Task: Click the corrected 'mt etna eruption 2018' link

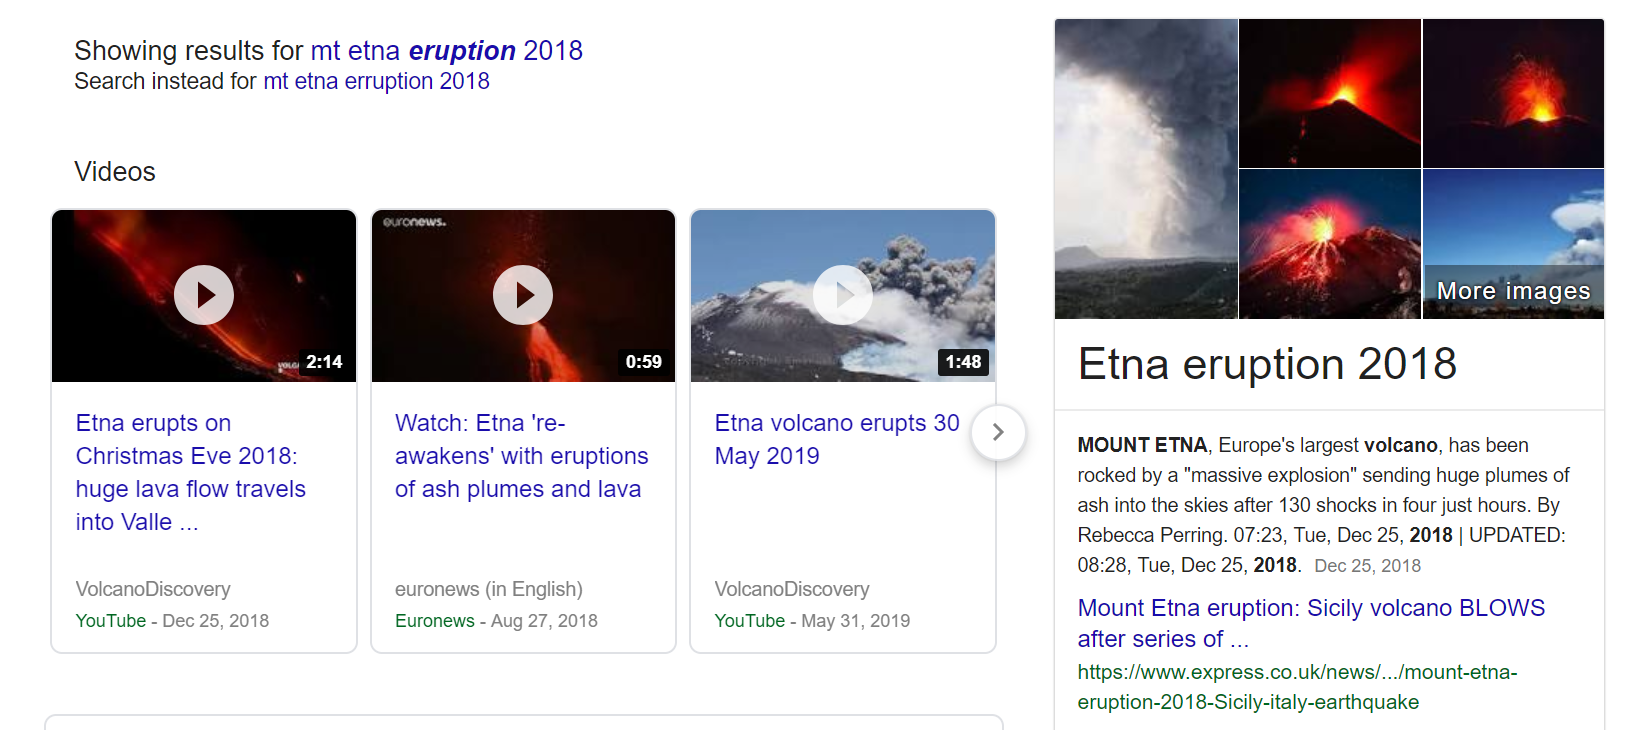Action: coord(446,51)
